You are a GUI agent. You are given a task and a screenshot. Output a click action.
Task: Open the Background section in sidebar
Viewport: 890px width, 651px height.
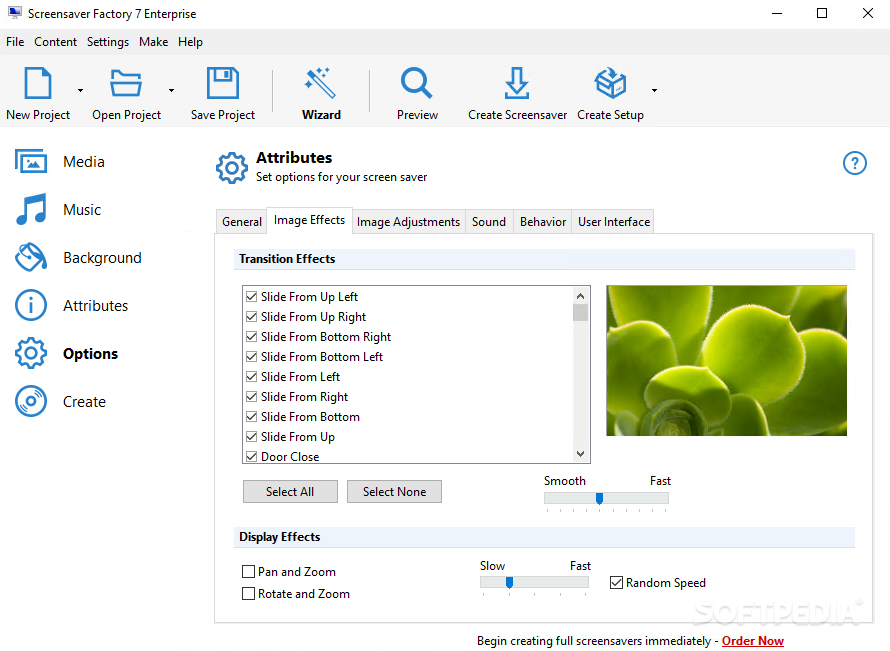pos(78,258)
